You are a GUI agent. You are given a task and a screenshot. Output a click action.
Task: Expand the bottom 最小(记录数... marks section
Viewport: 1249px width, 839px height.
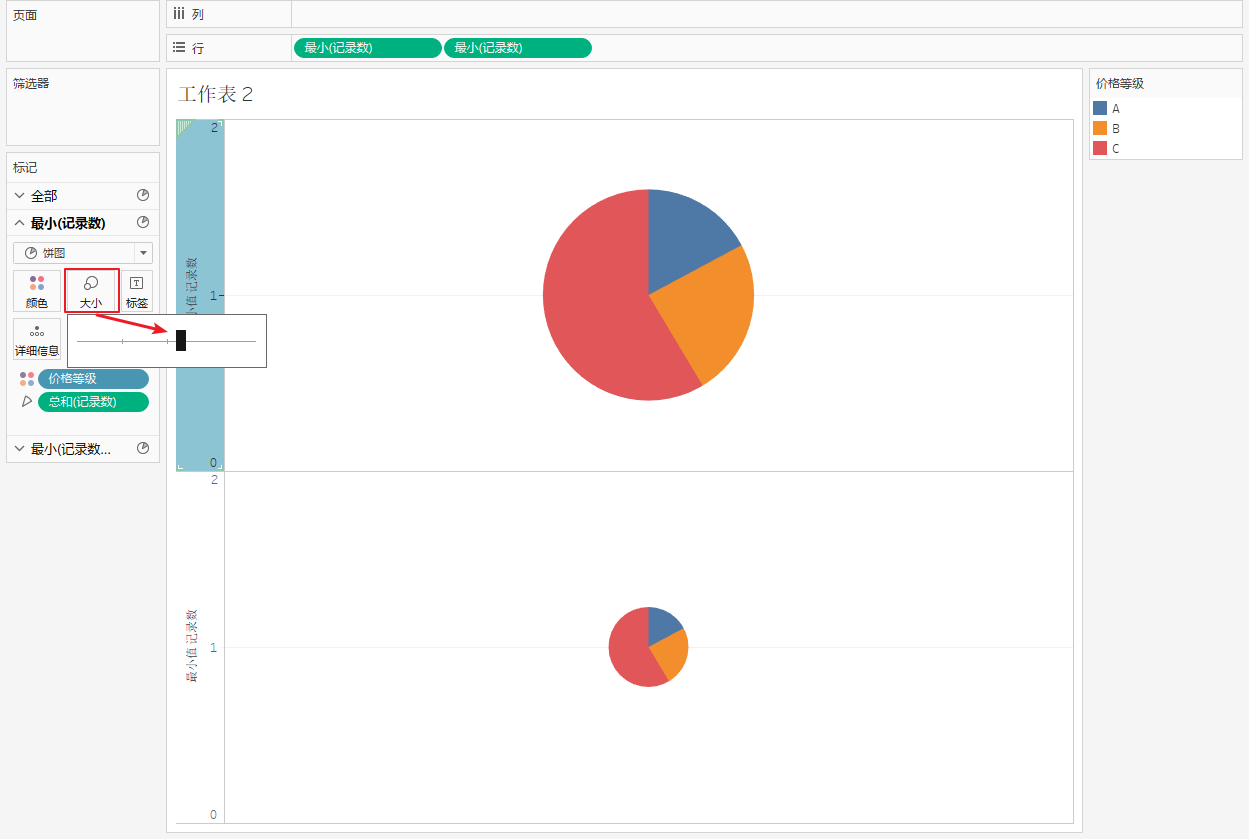(19, 449)
